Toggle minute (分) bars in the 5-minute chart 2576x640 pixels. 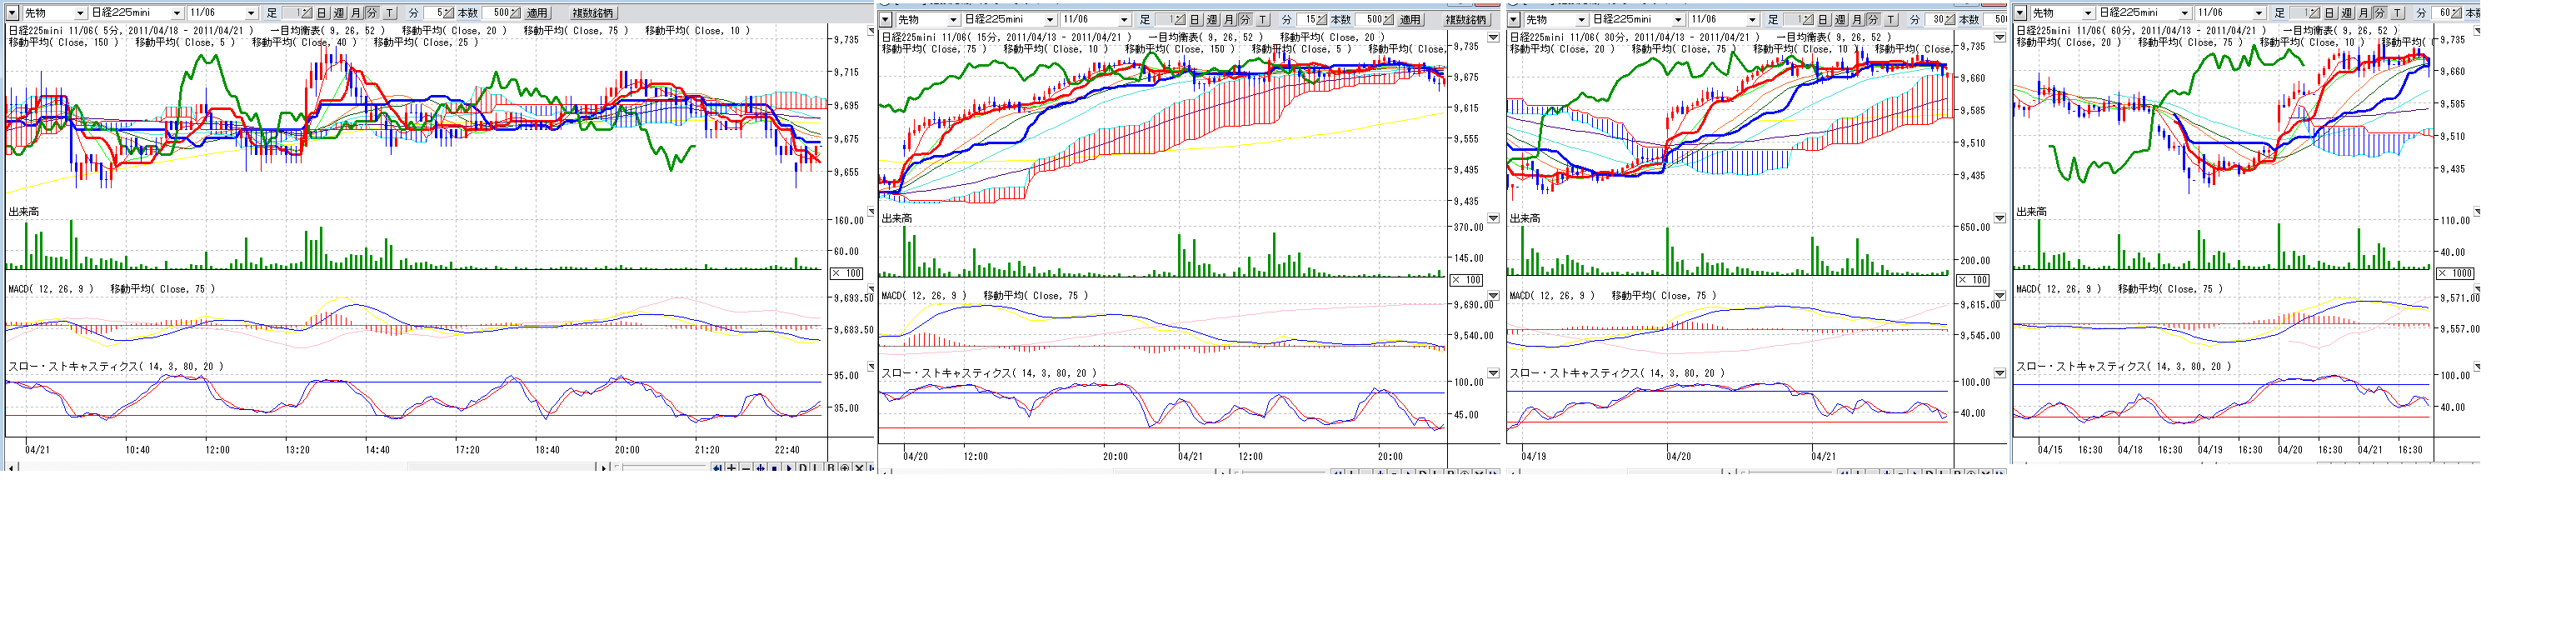[372, 13]
